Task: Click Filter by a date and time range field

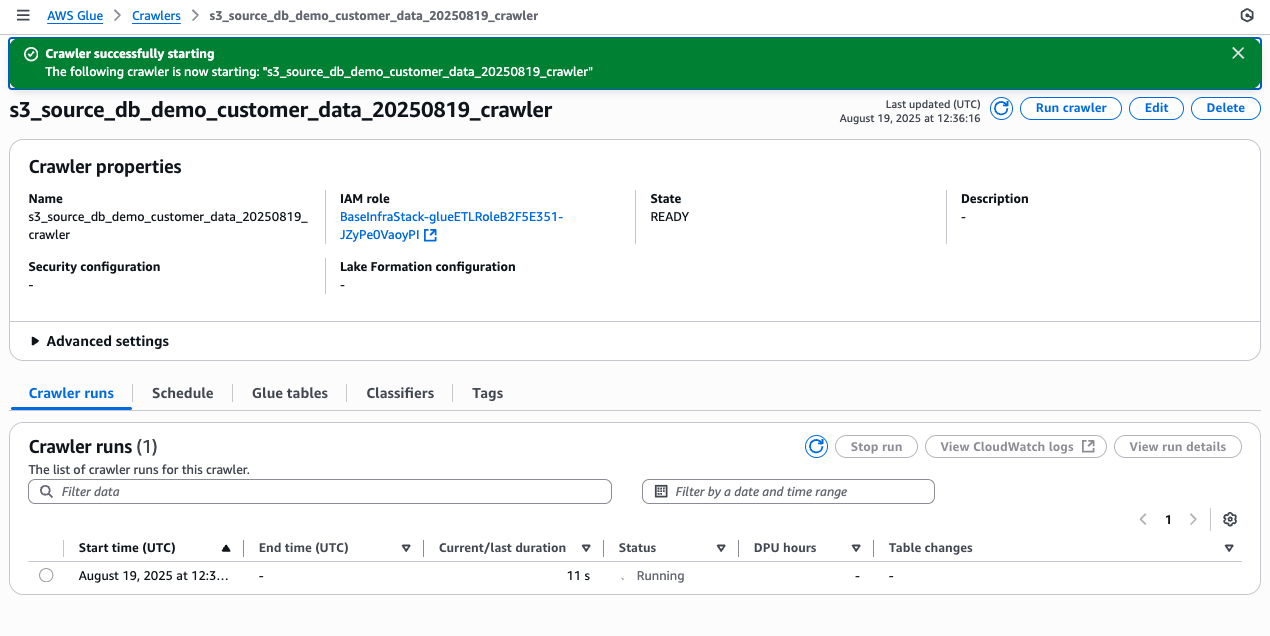Action: pos(788,492)
